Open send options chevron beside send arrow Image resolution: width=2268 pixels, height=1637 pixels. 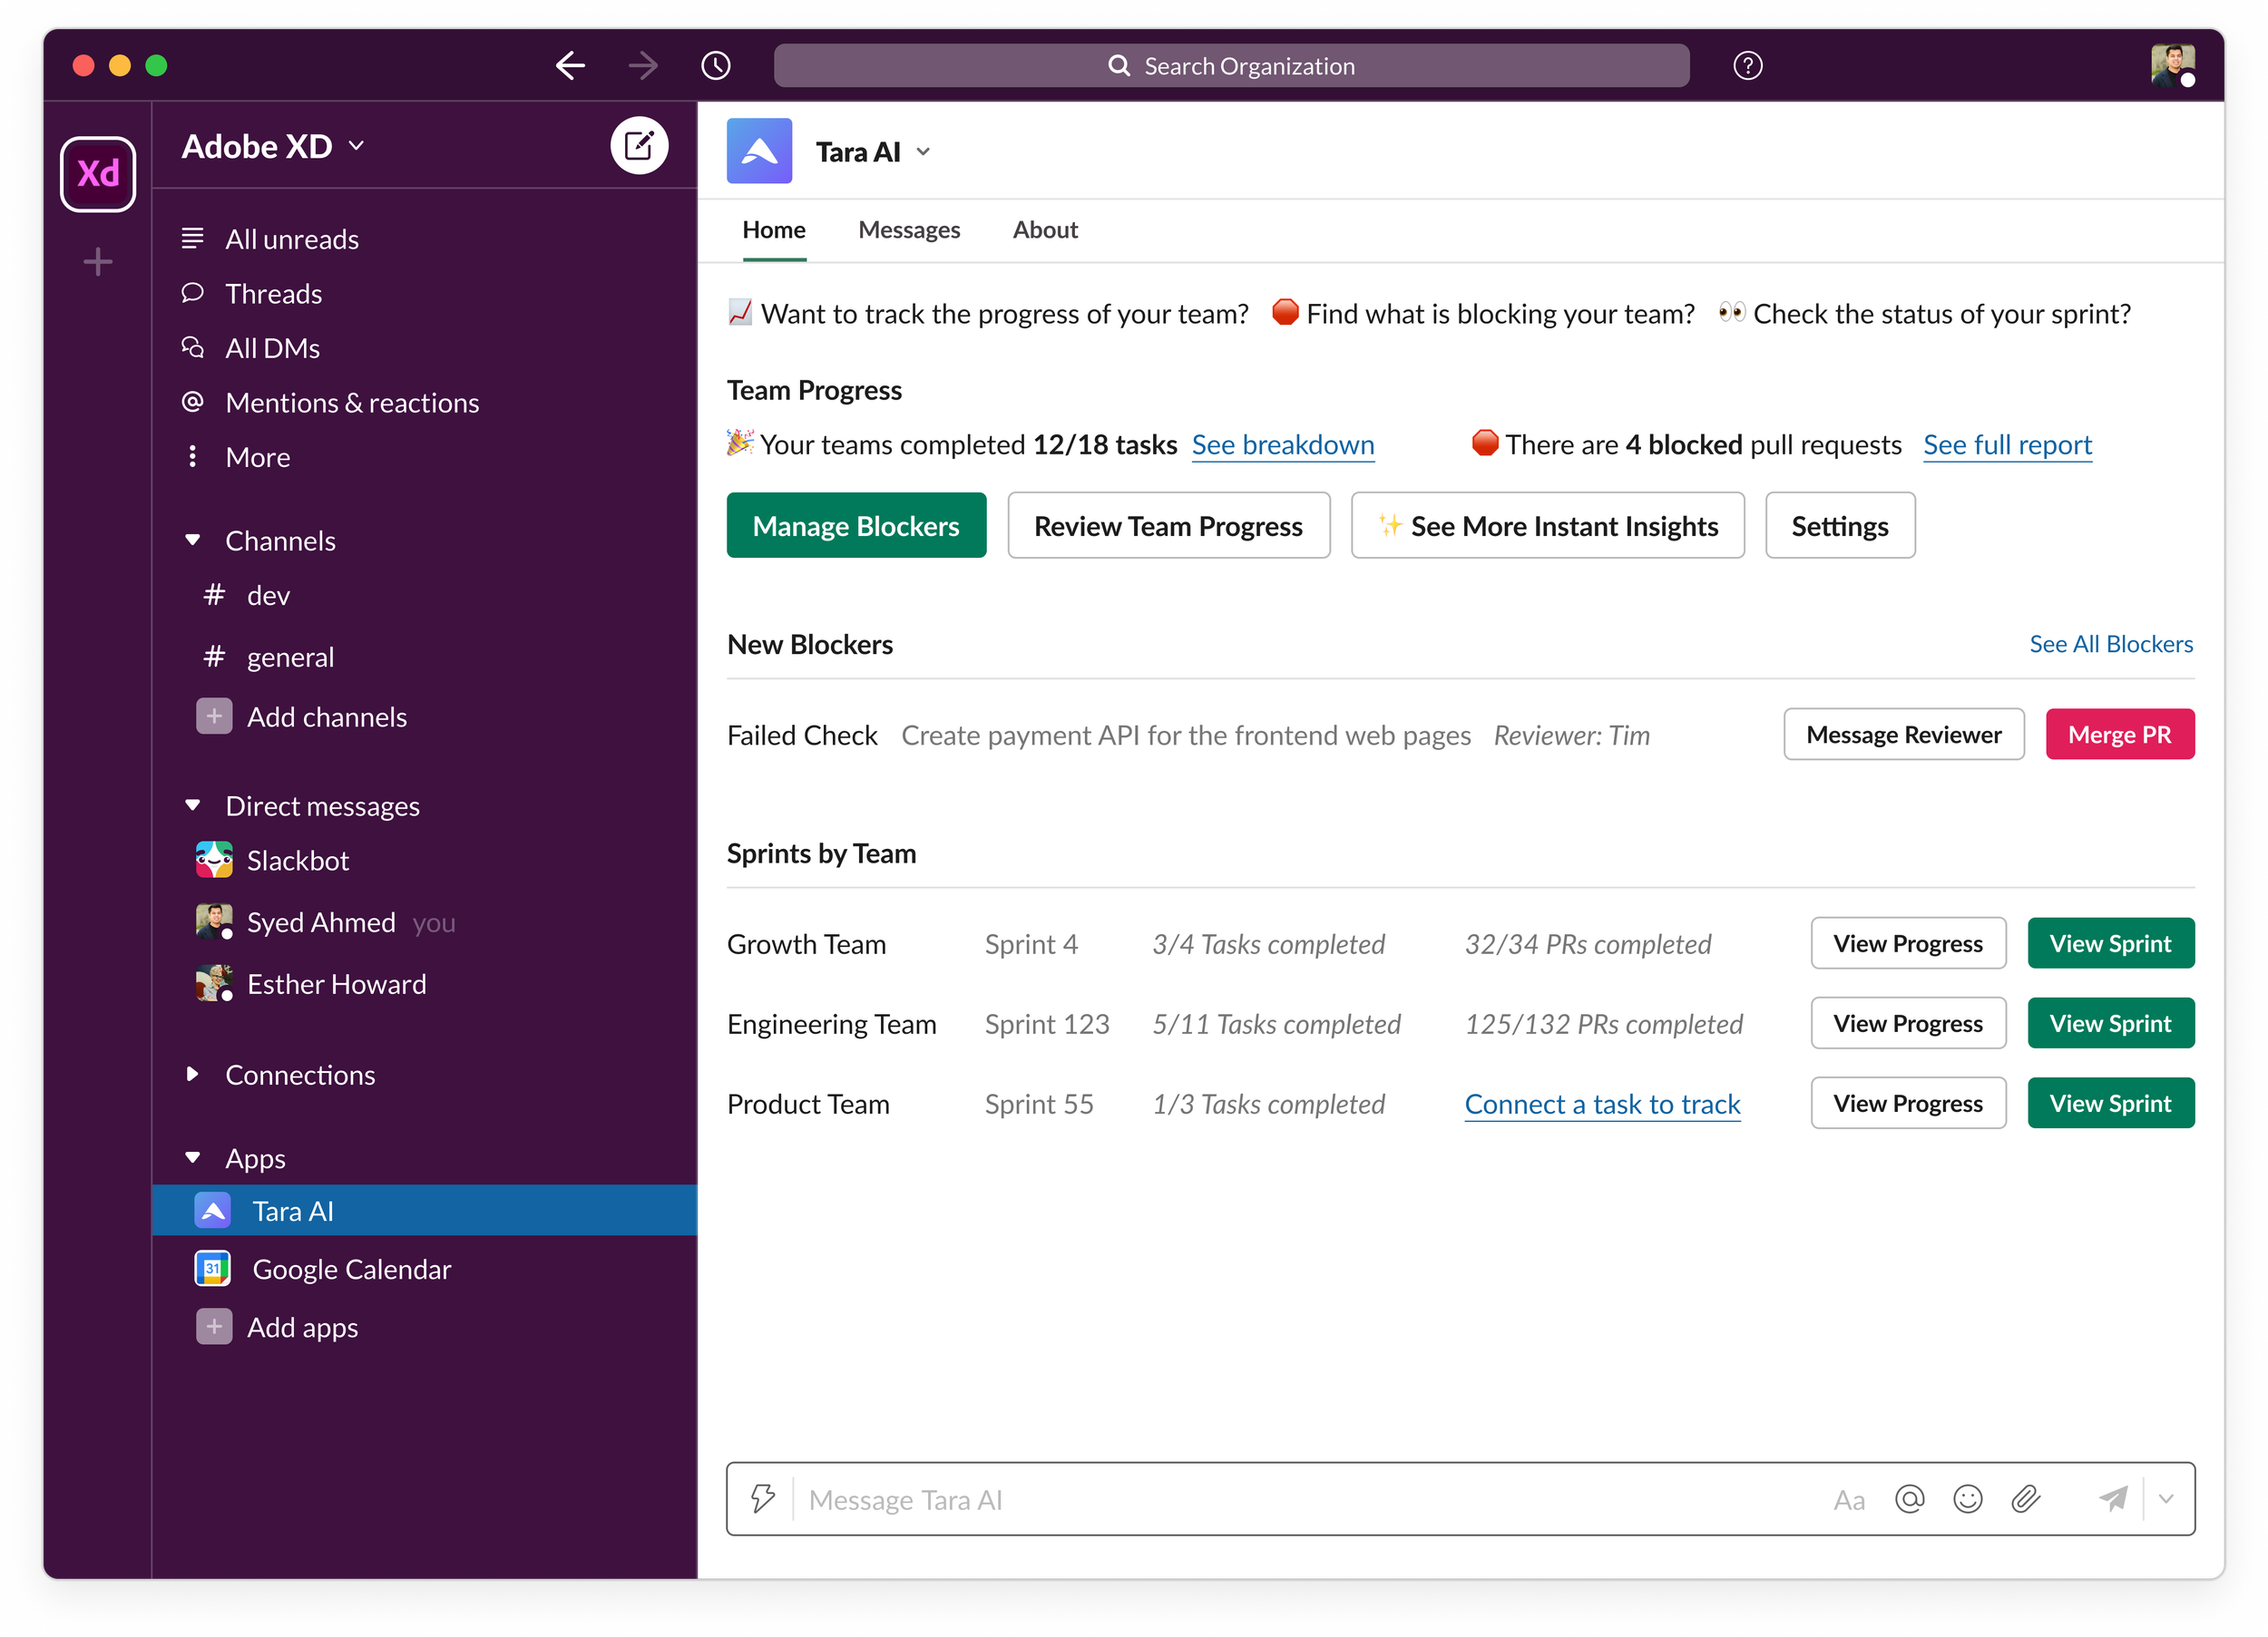2166,1498
